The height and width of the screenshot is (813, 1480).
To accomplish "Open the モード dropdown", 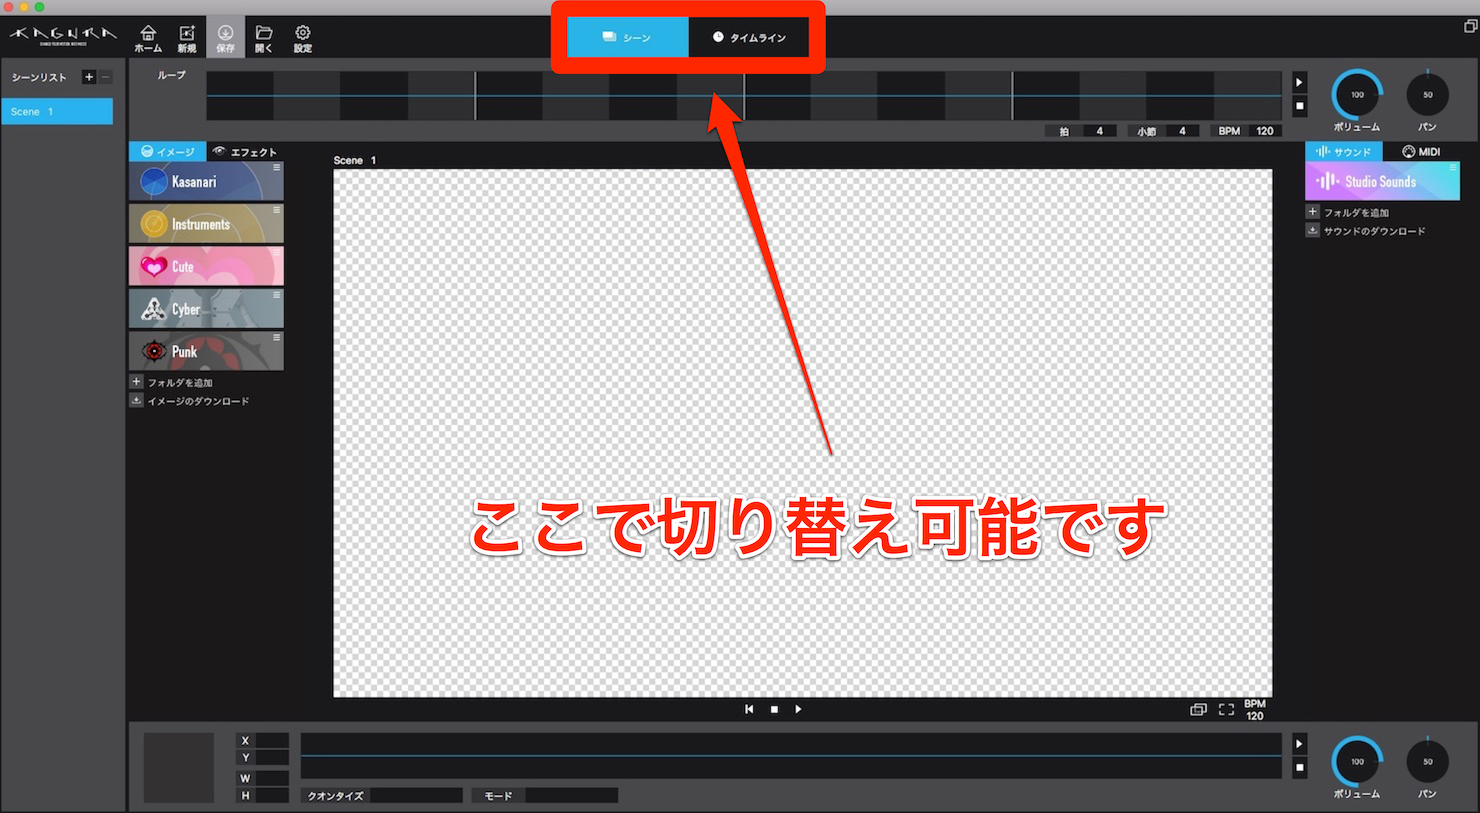I will 571,796.
